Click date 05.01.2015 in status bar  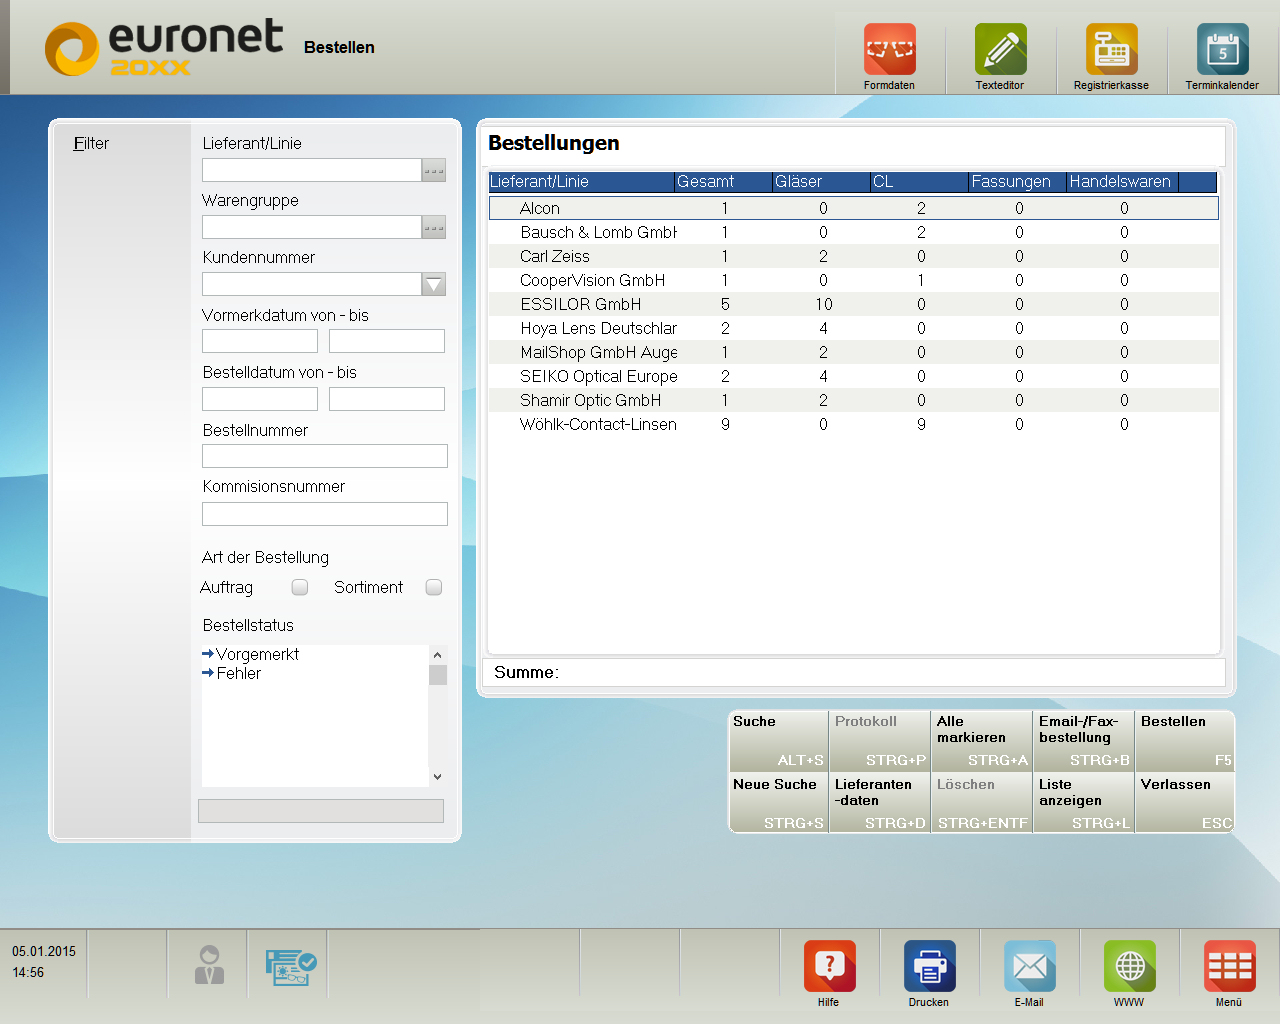44,951
